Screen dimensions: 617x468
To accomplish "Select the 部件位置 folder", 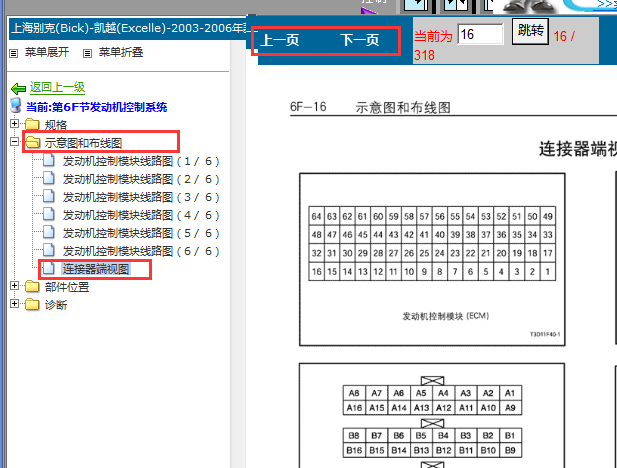I will pyautogui.click(x=67, y=287).
